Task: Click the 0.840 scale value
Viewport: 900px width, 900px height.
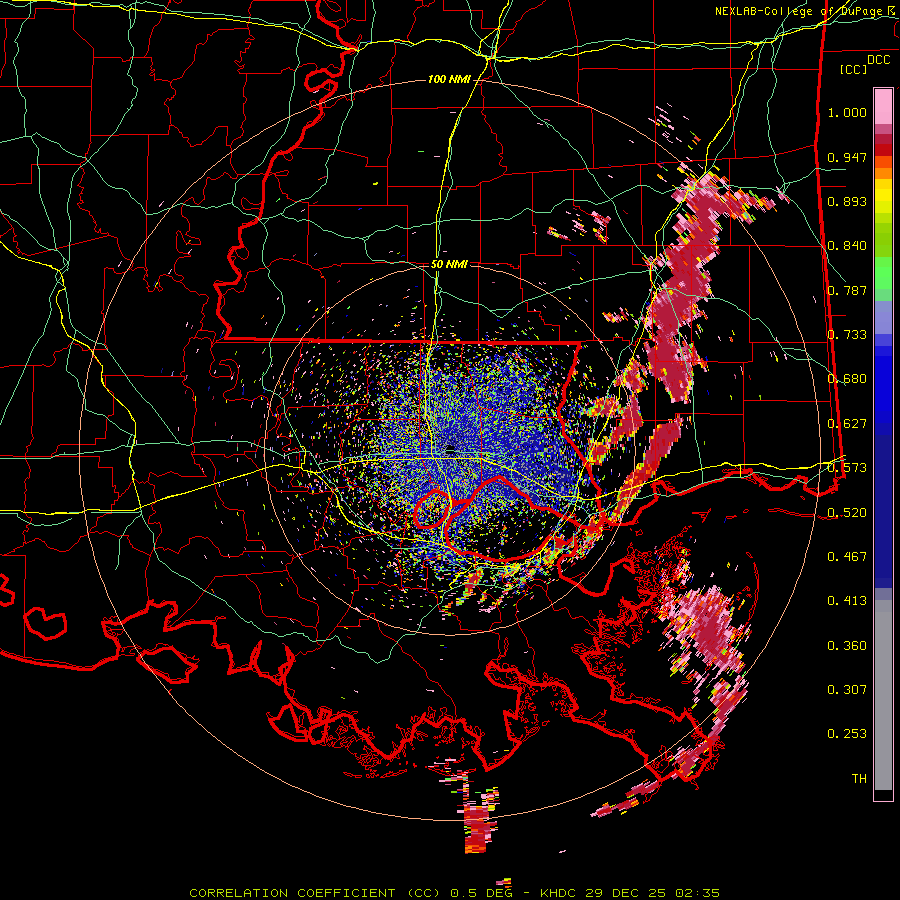Action: coord(847,246)
